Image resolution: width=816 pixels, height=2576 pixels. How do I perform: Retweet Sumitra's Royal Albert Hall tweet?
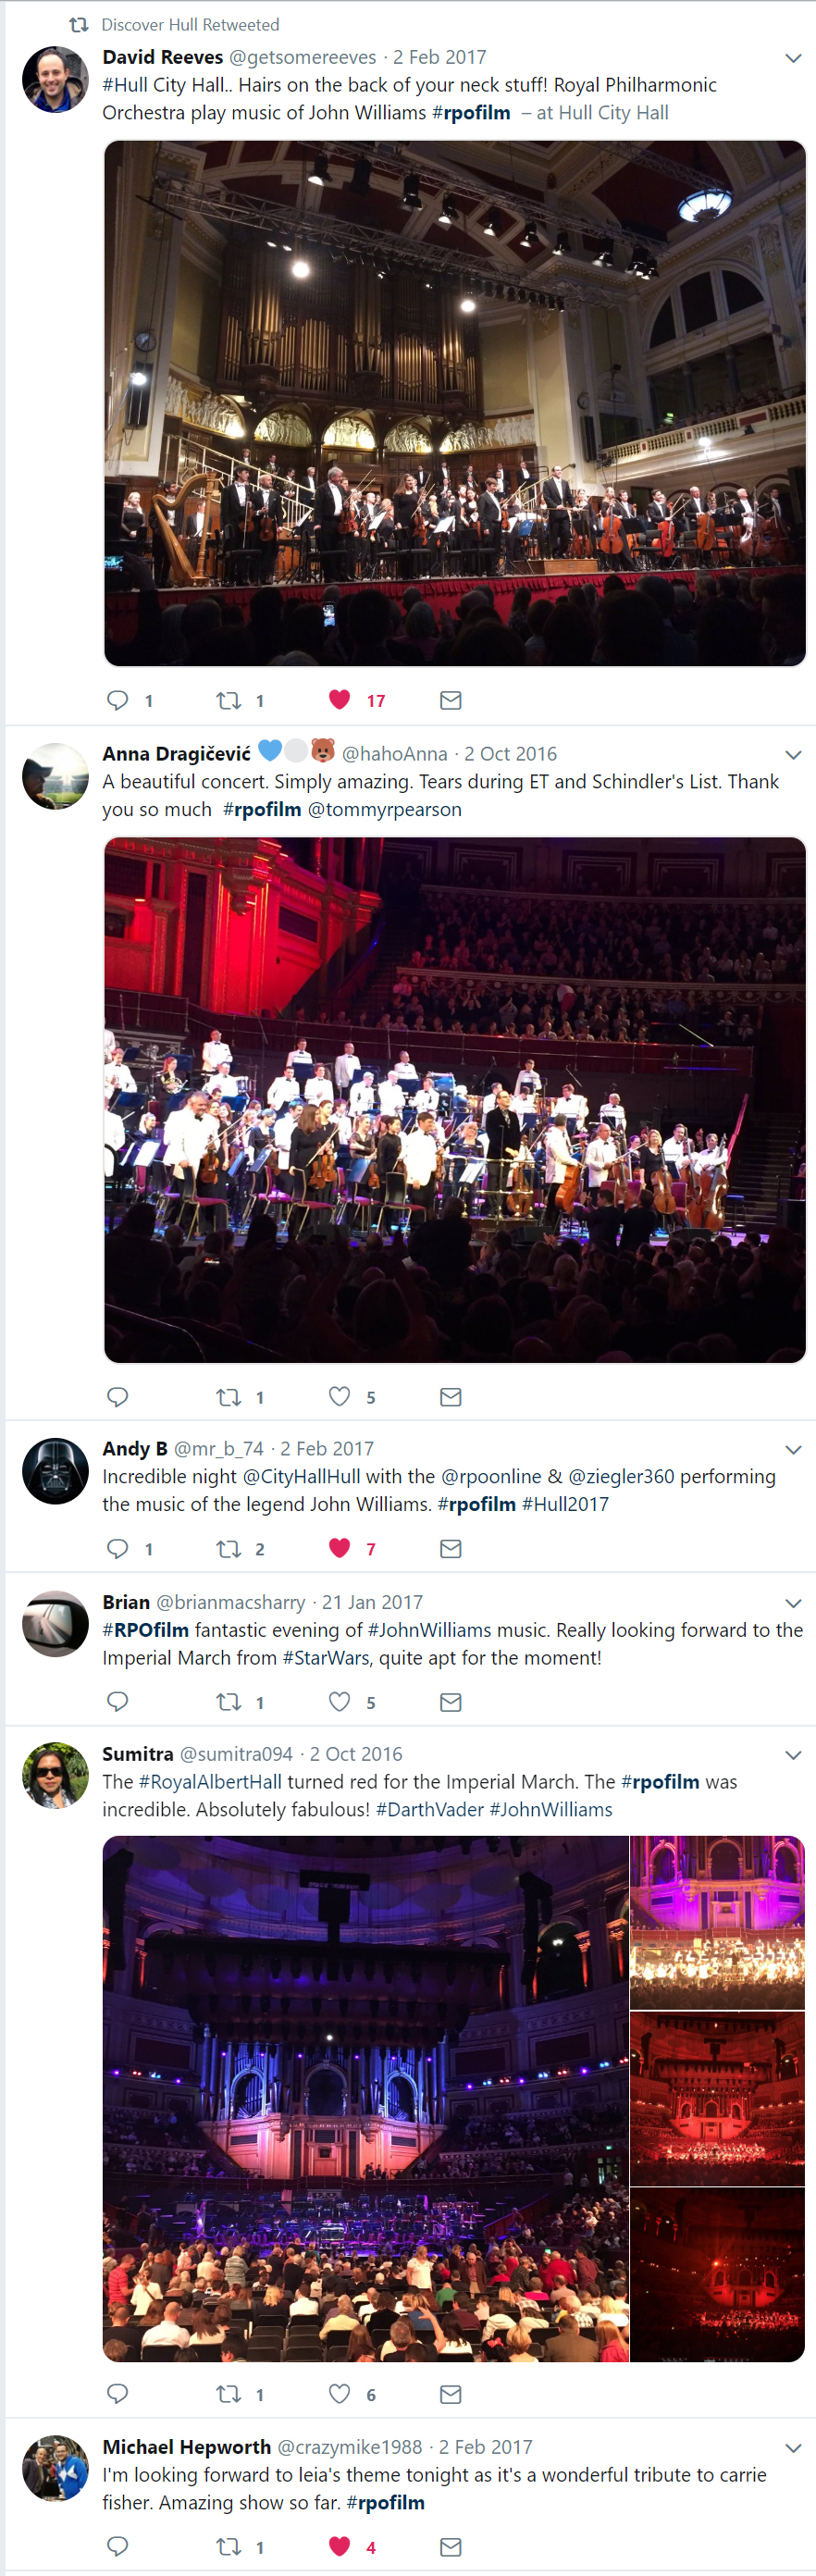click(229, 2394)
